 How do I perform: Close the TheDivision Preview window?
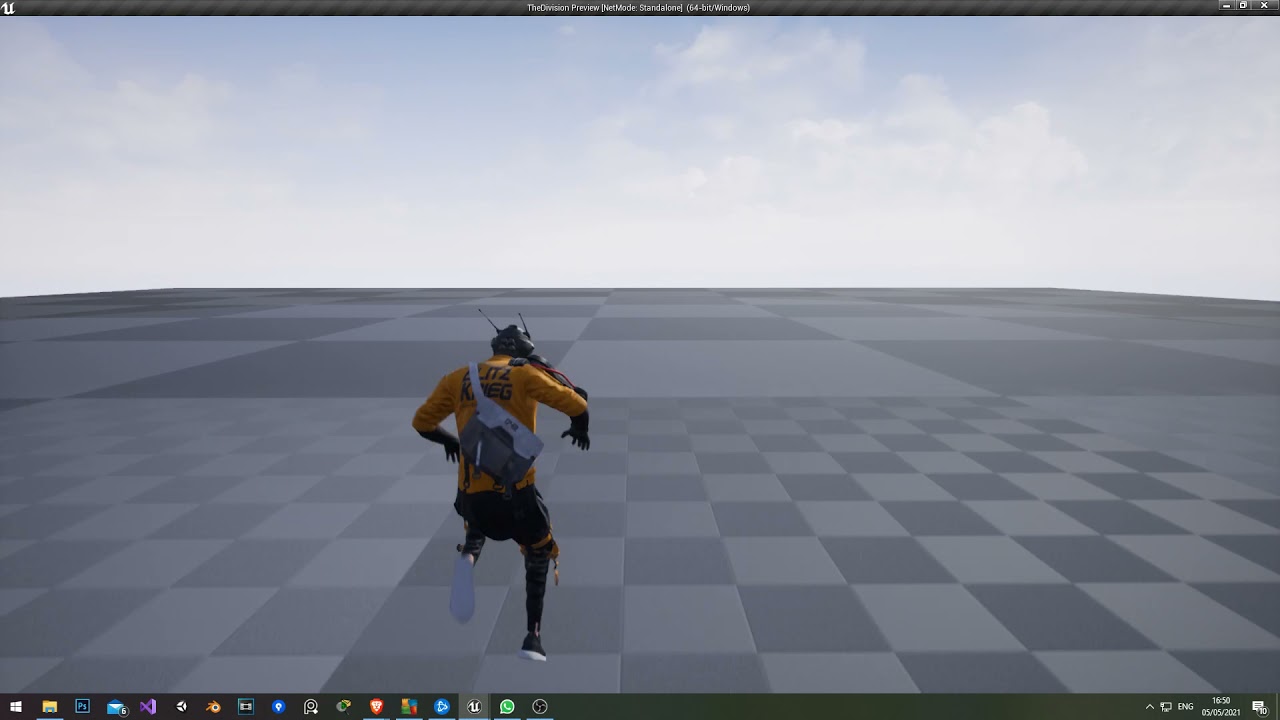(x=1264, y=6)
